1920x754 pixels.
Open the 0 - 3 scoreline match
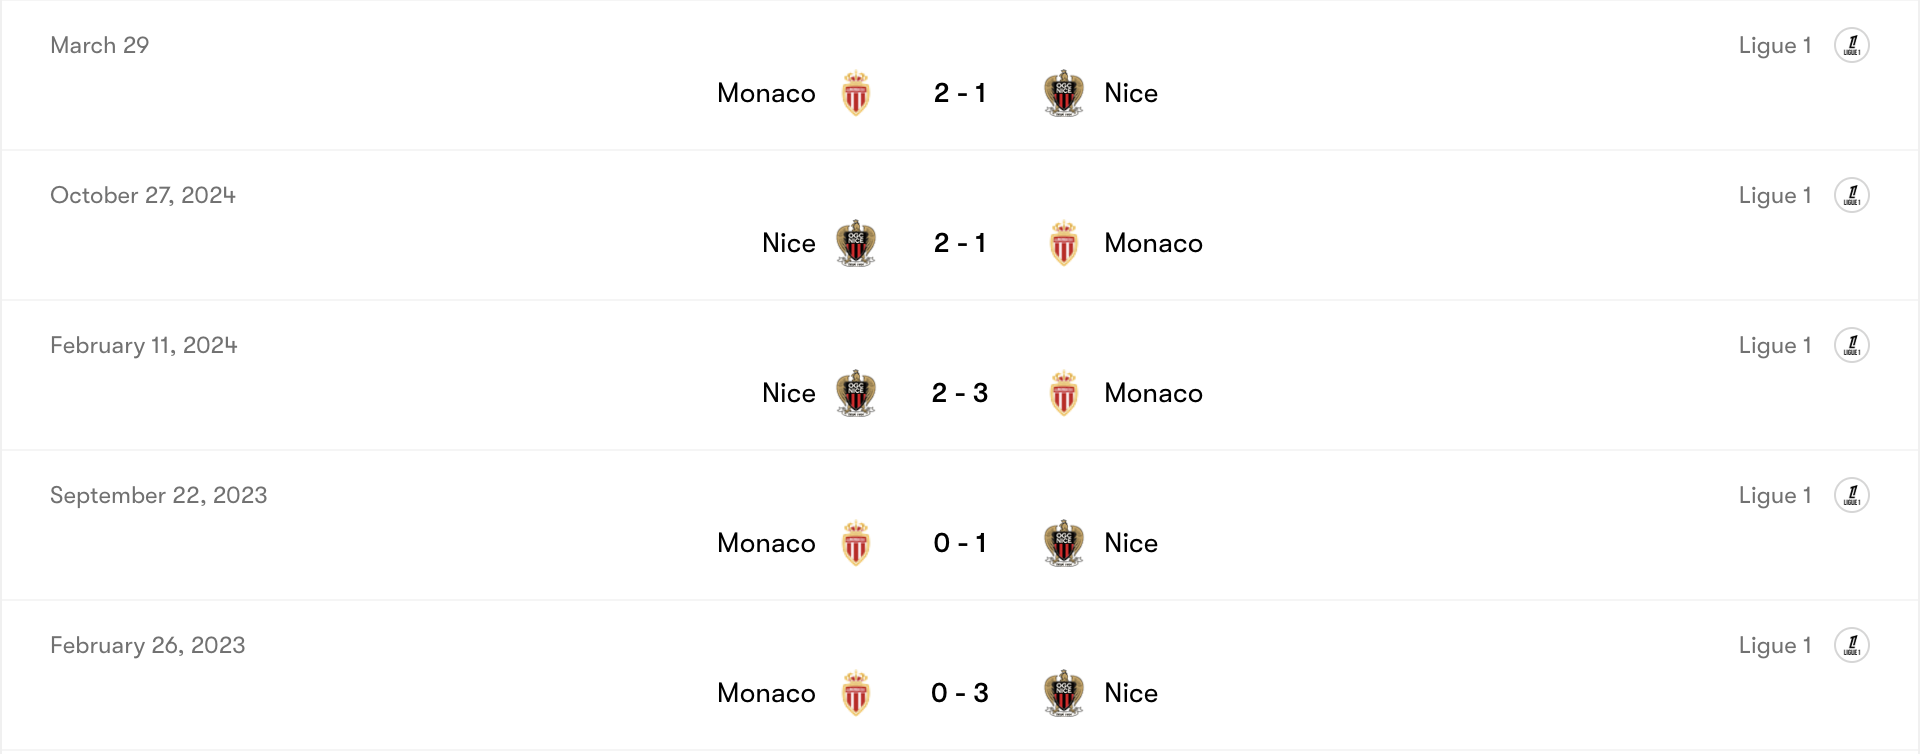coord(960,693)
